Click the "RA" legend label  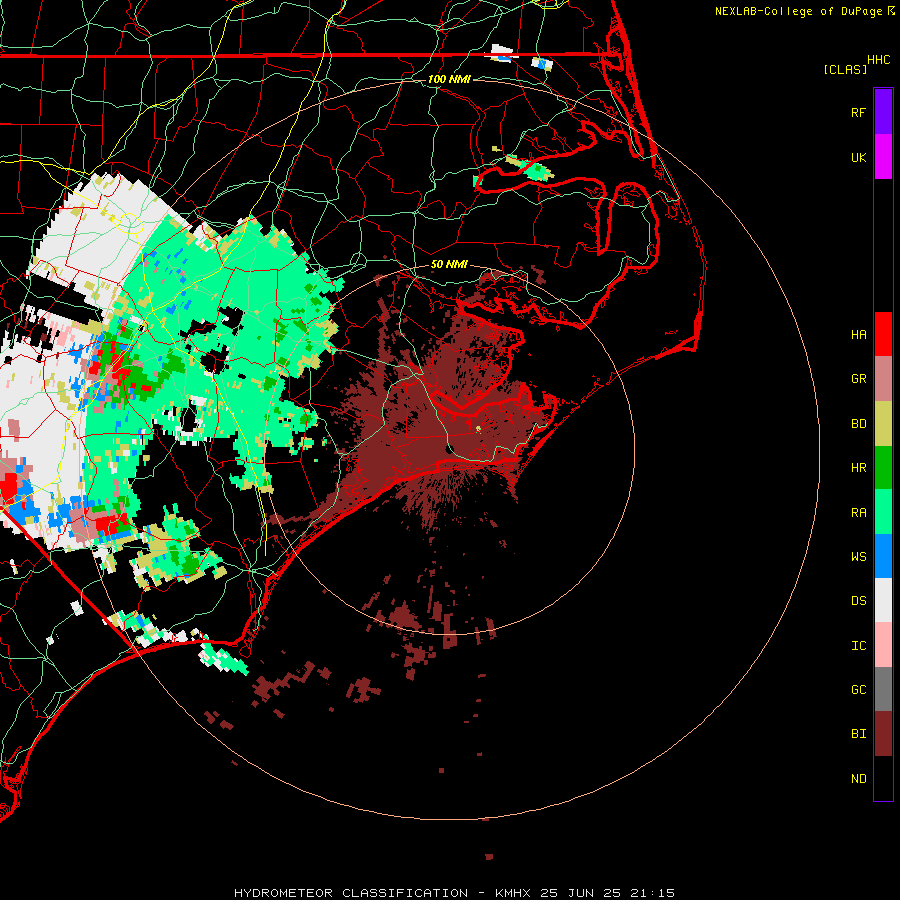coord(858,513)
